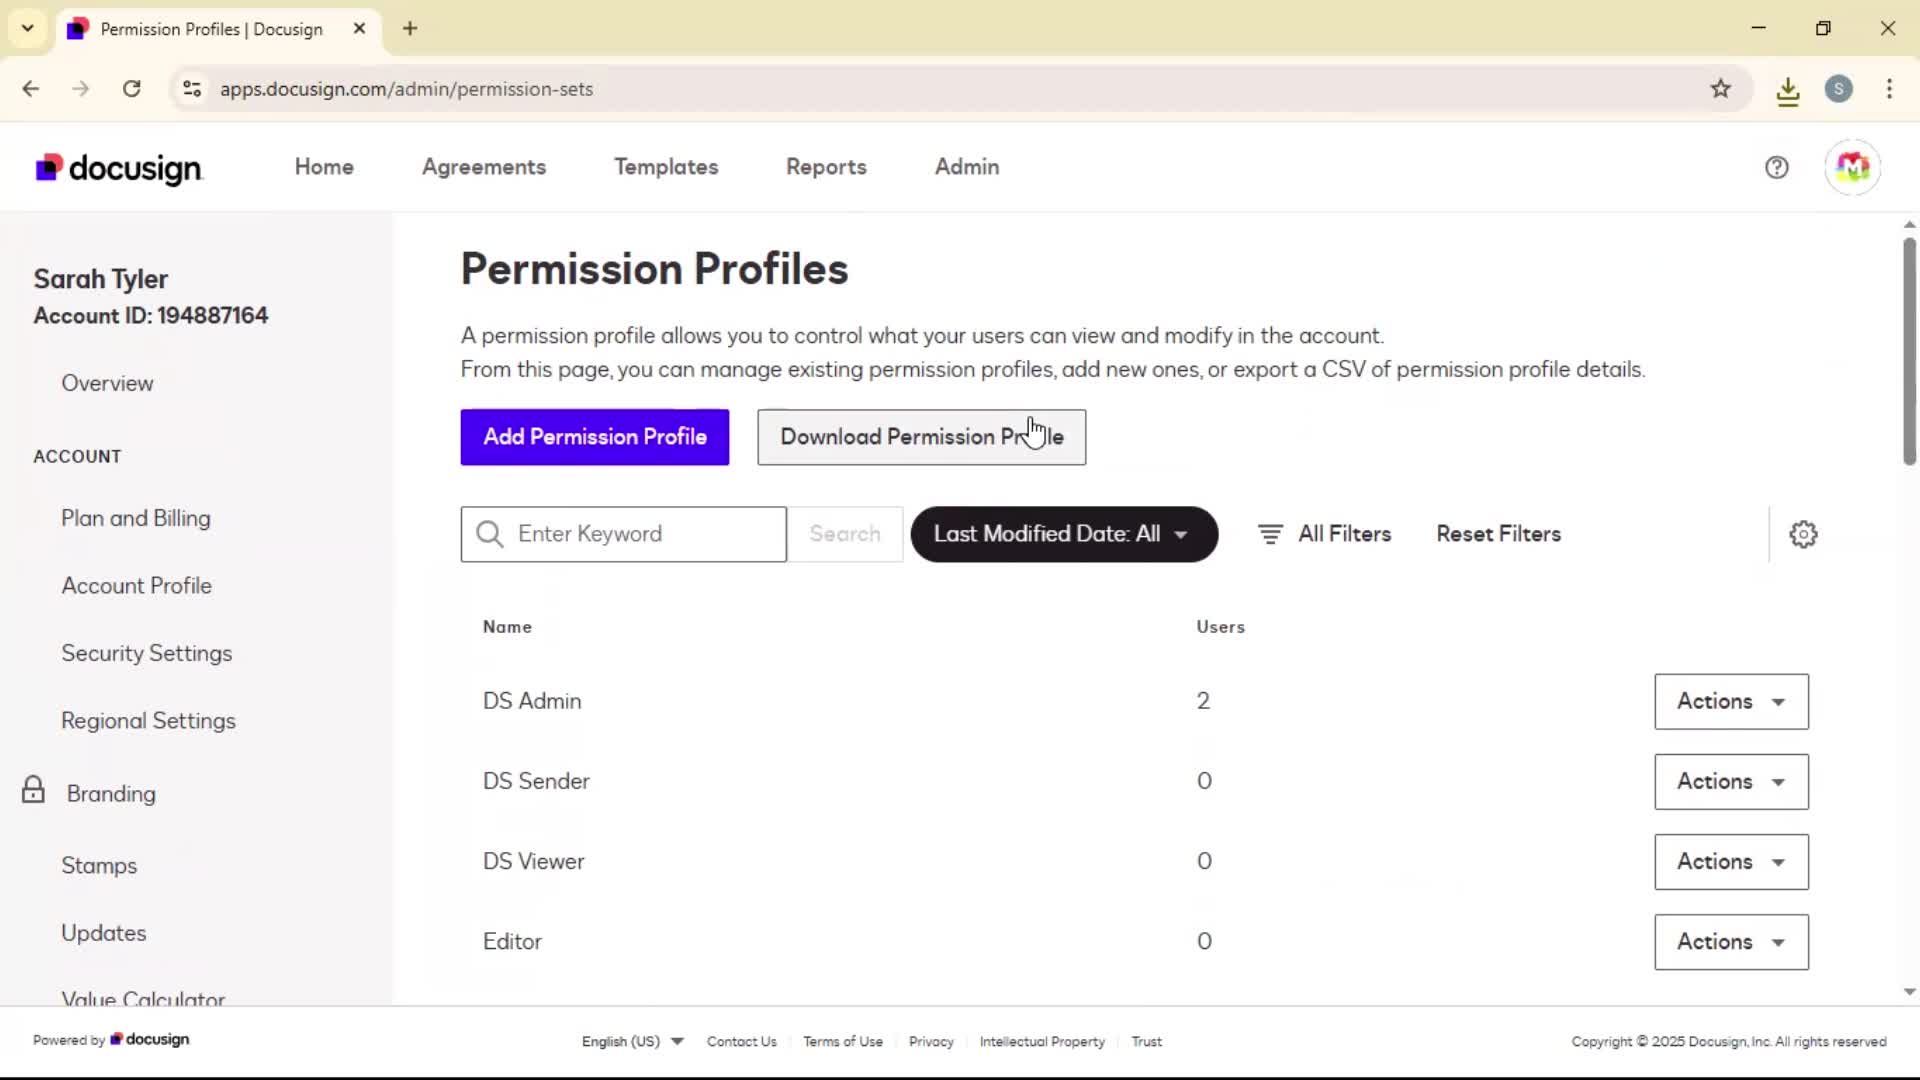This screenshot has width=1920, height=1080.
Task: Close the Permission Profiles tab
Action: pos(359,29)
